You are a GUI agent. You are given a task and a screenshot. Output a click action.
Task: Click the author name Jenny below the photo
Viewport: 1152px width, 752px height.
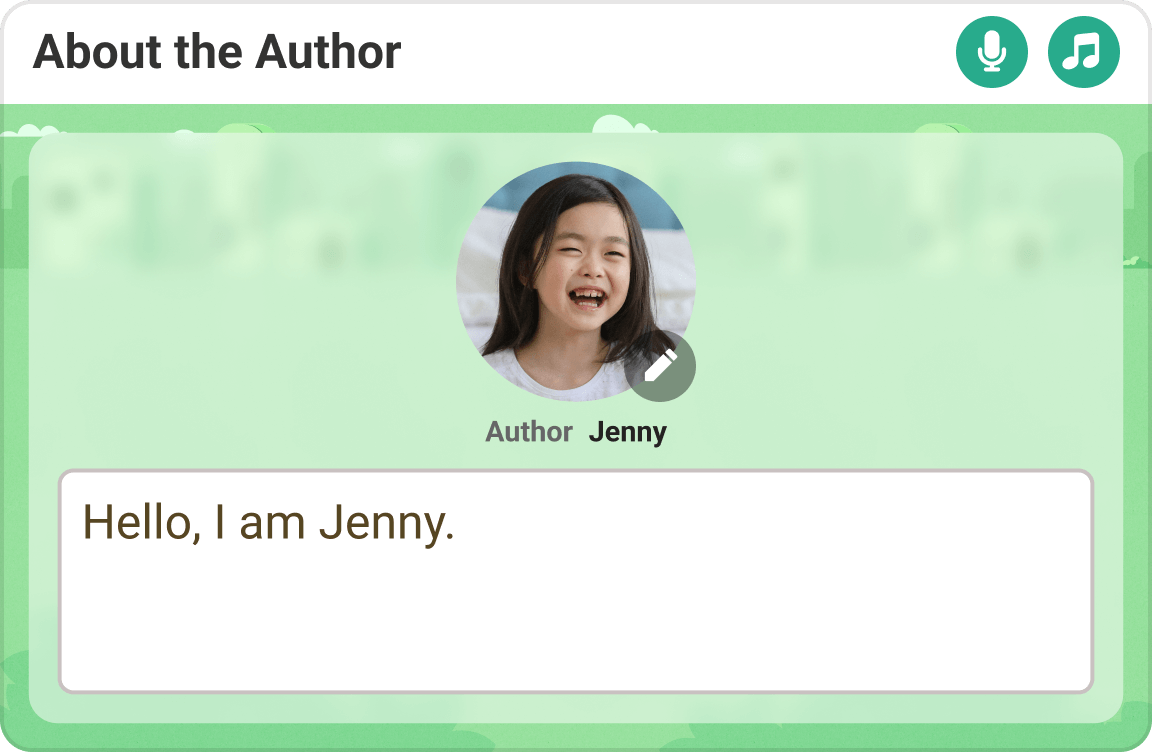627,432
